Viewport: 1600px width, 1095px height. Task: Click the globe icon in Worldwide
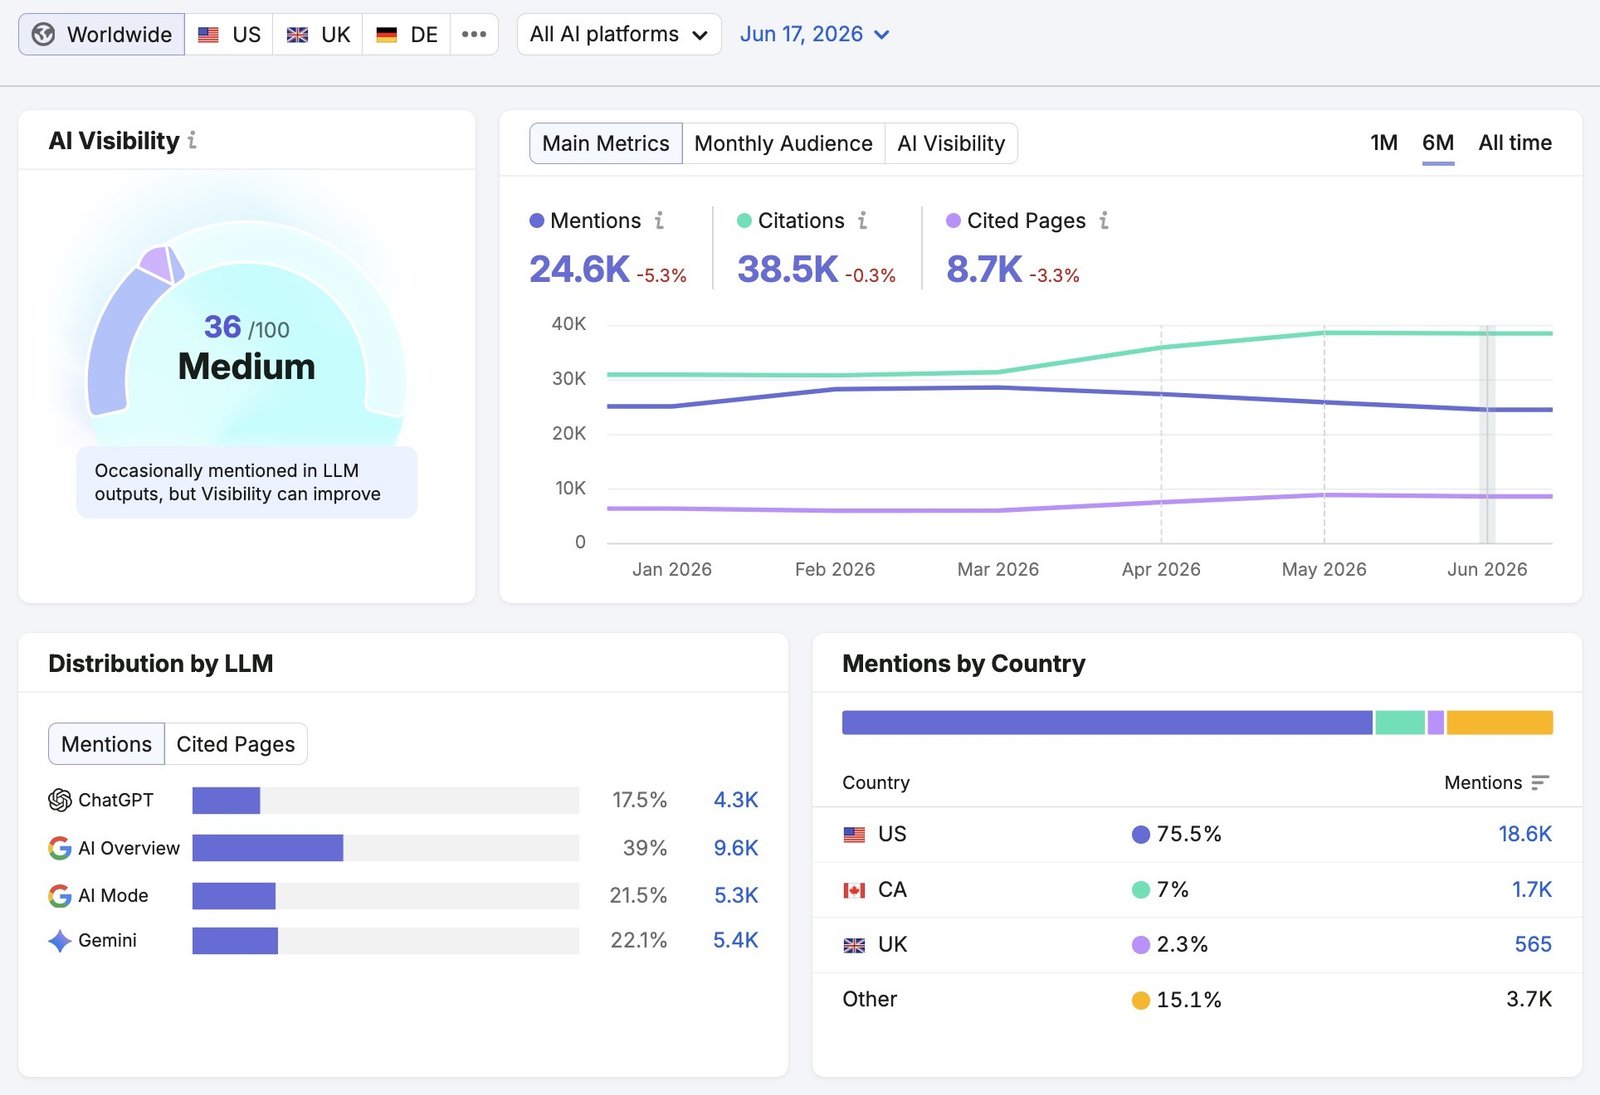(x=43, y=35)
